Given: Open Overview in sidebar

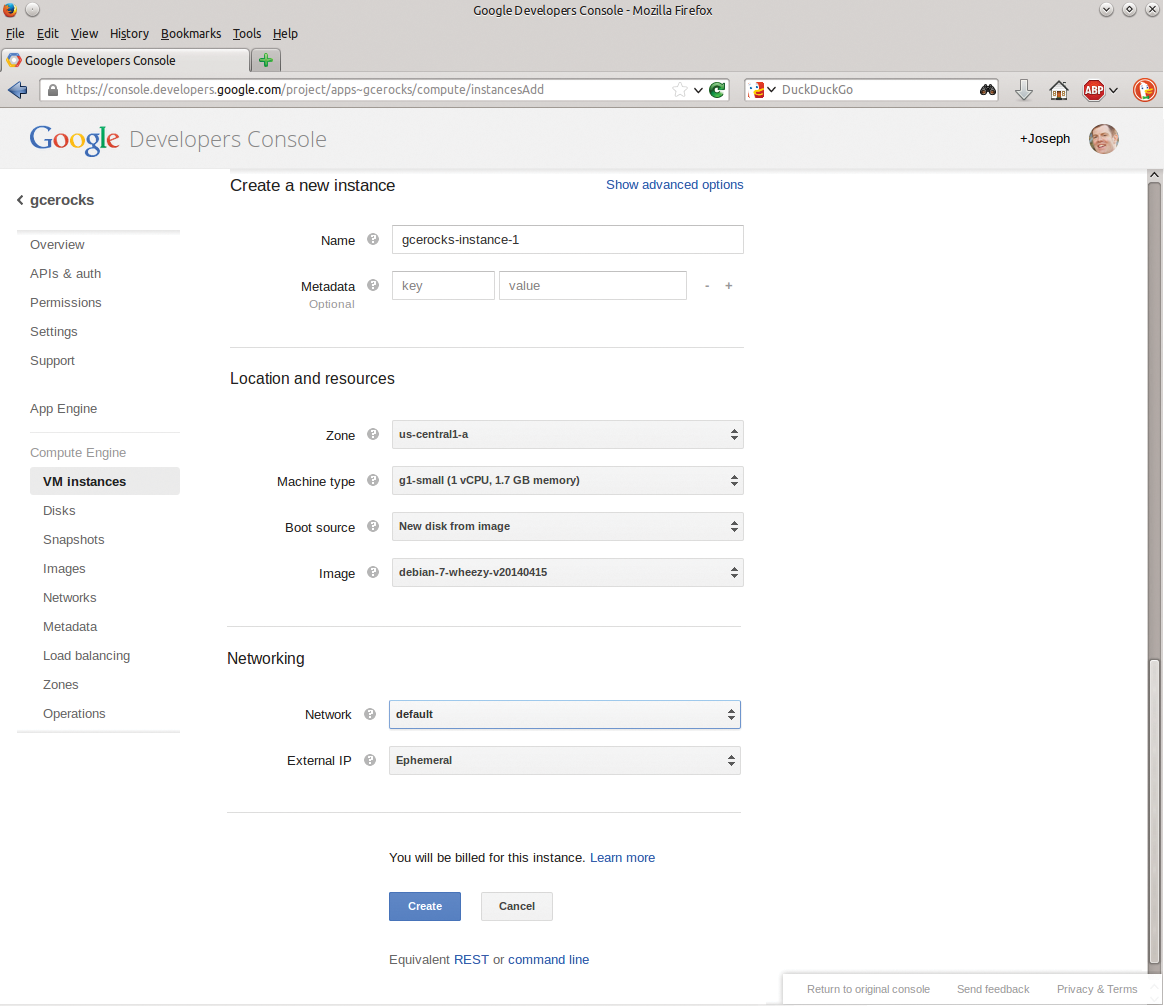Looking at the screenshot, I should click(x=57, y=244).
